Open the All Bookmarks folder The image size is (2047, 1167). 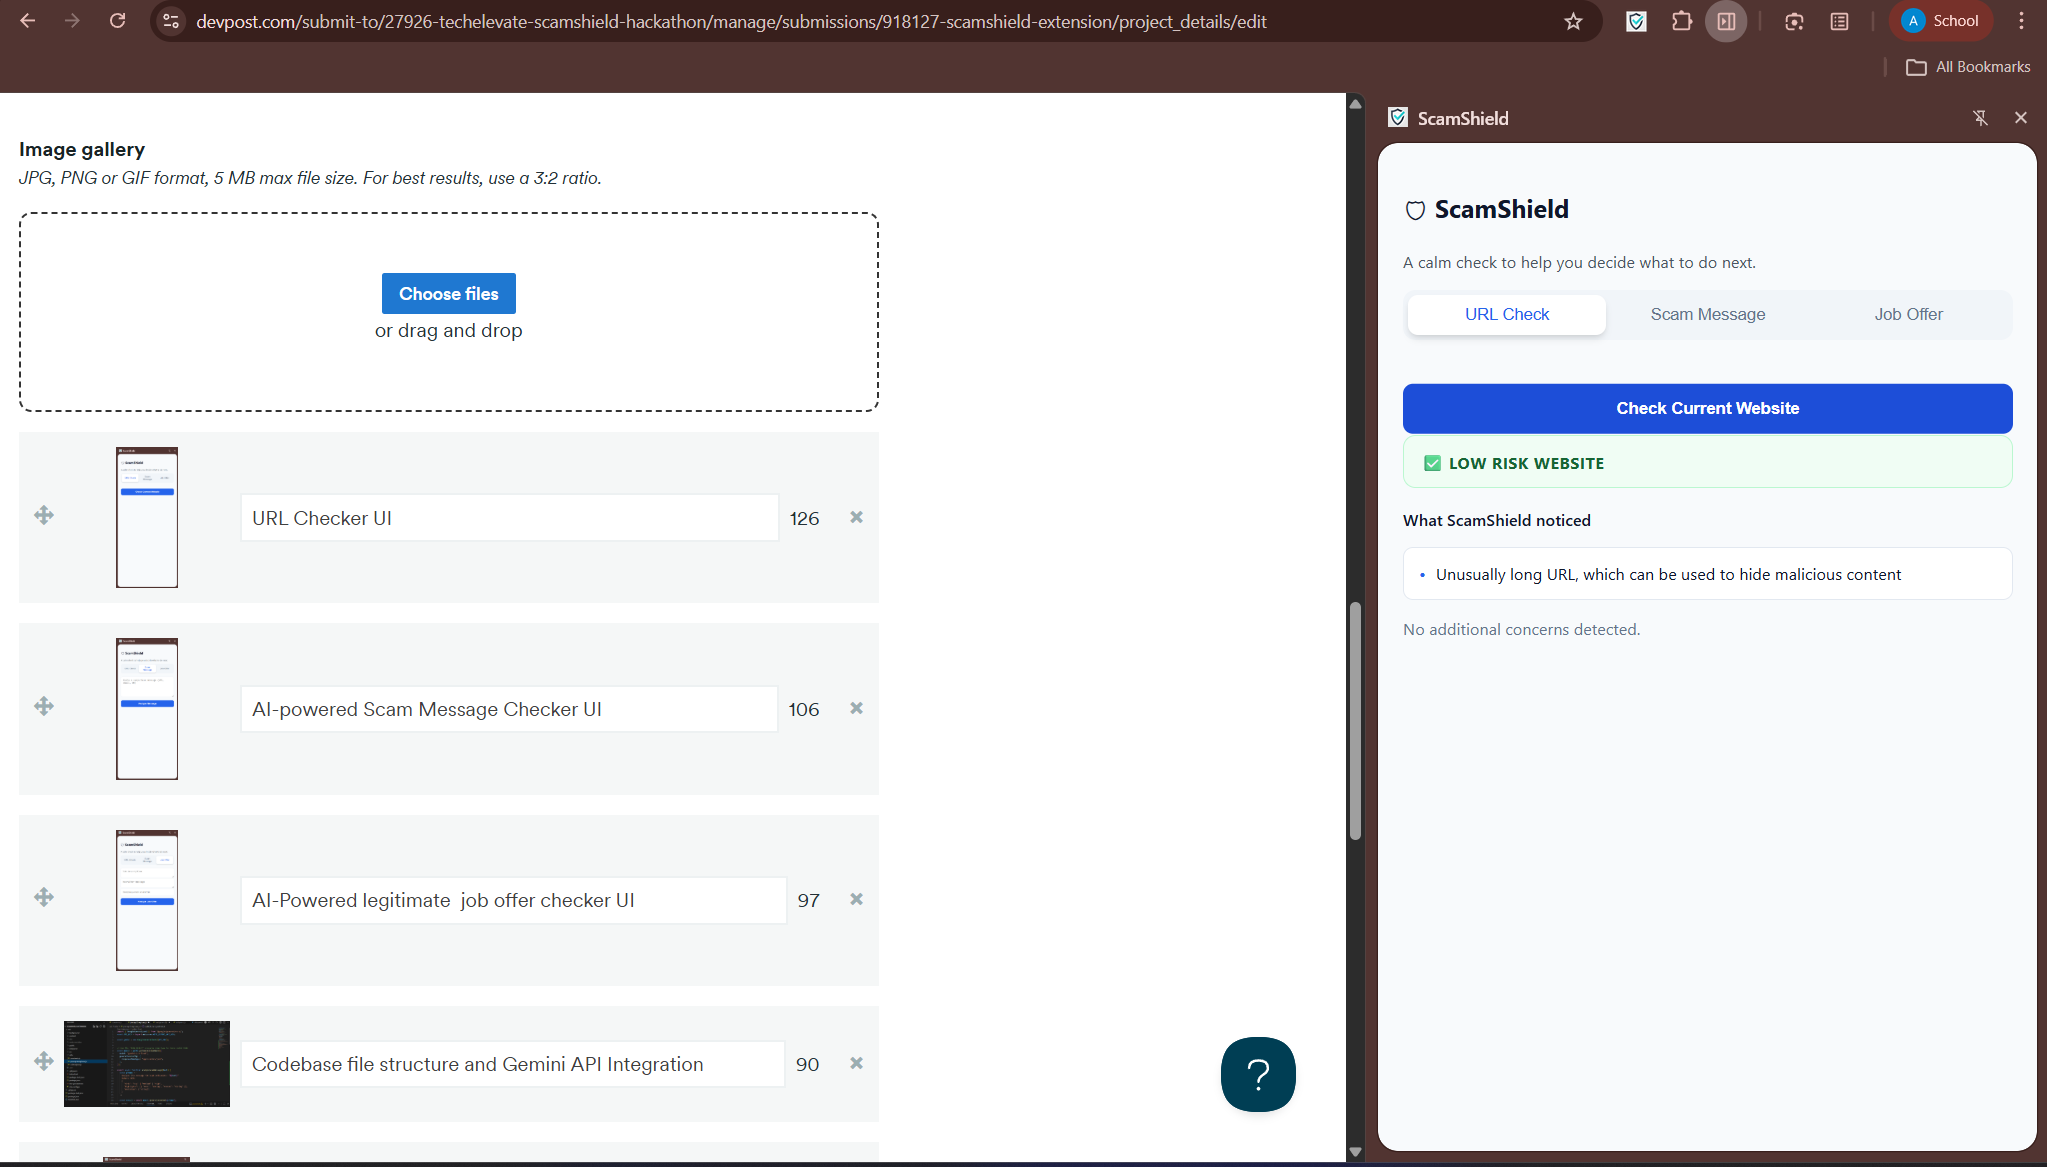[x=1968, y=67]
